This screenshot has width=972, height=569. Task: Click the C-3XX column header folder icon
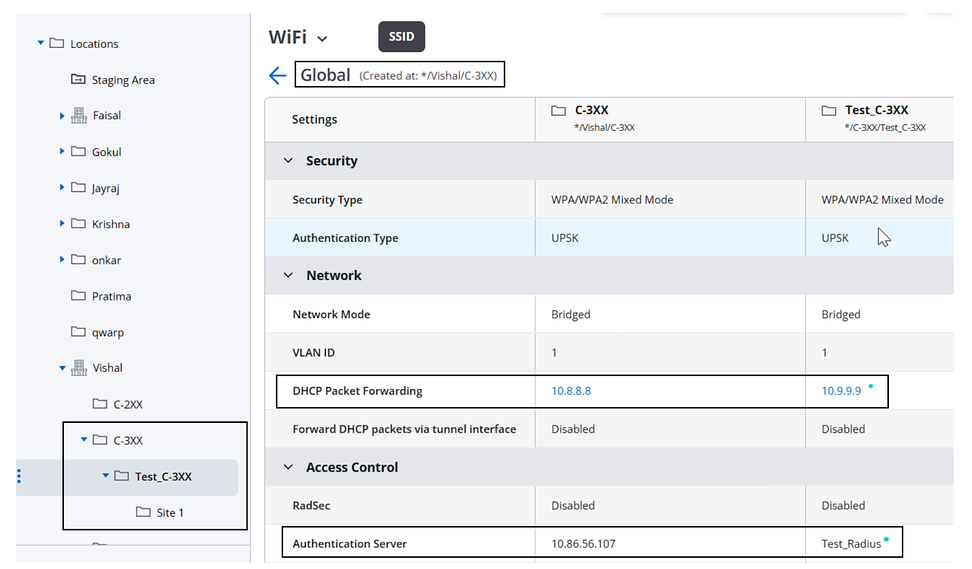pyautogui.click(x=560, y=111)
